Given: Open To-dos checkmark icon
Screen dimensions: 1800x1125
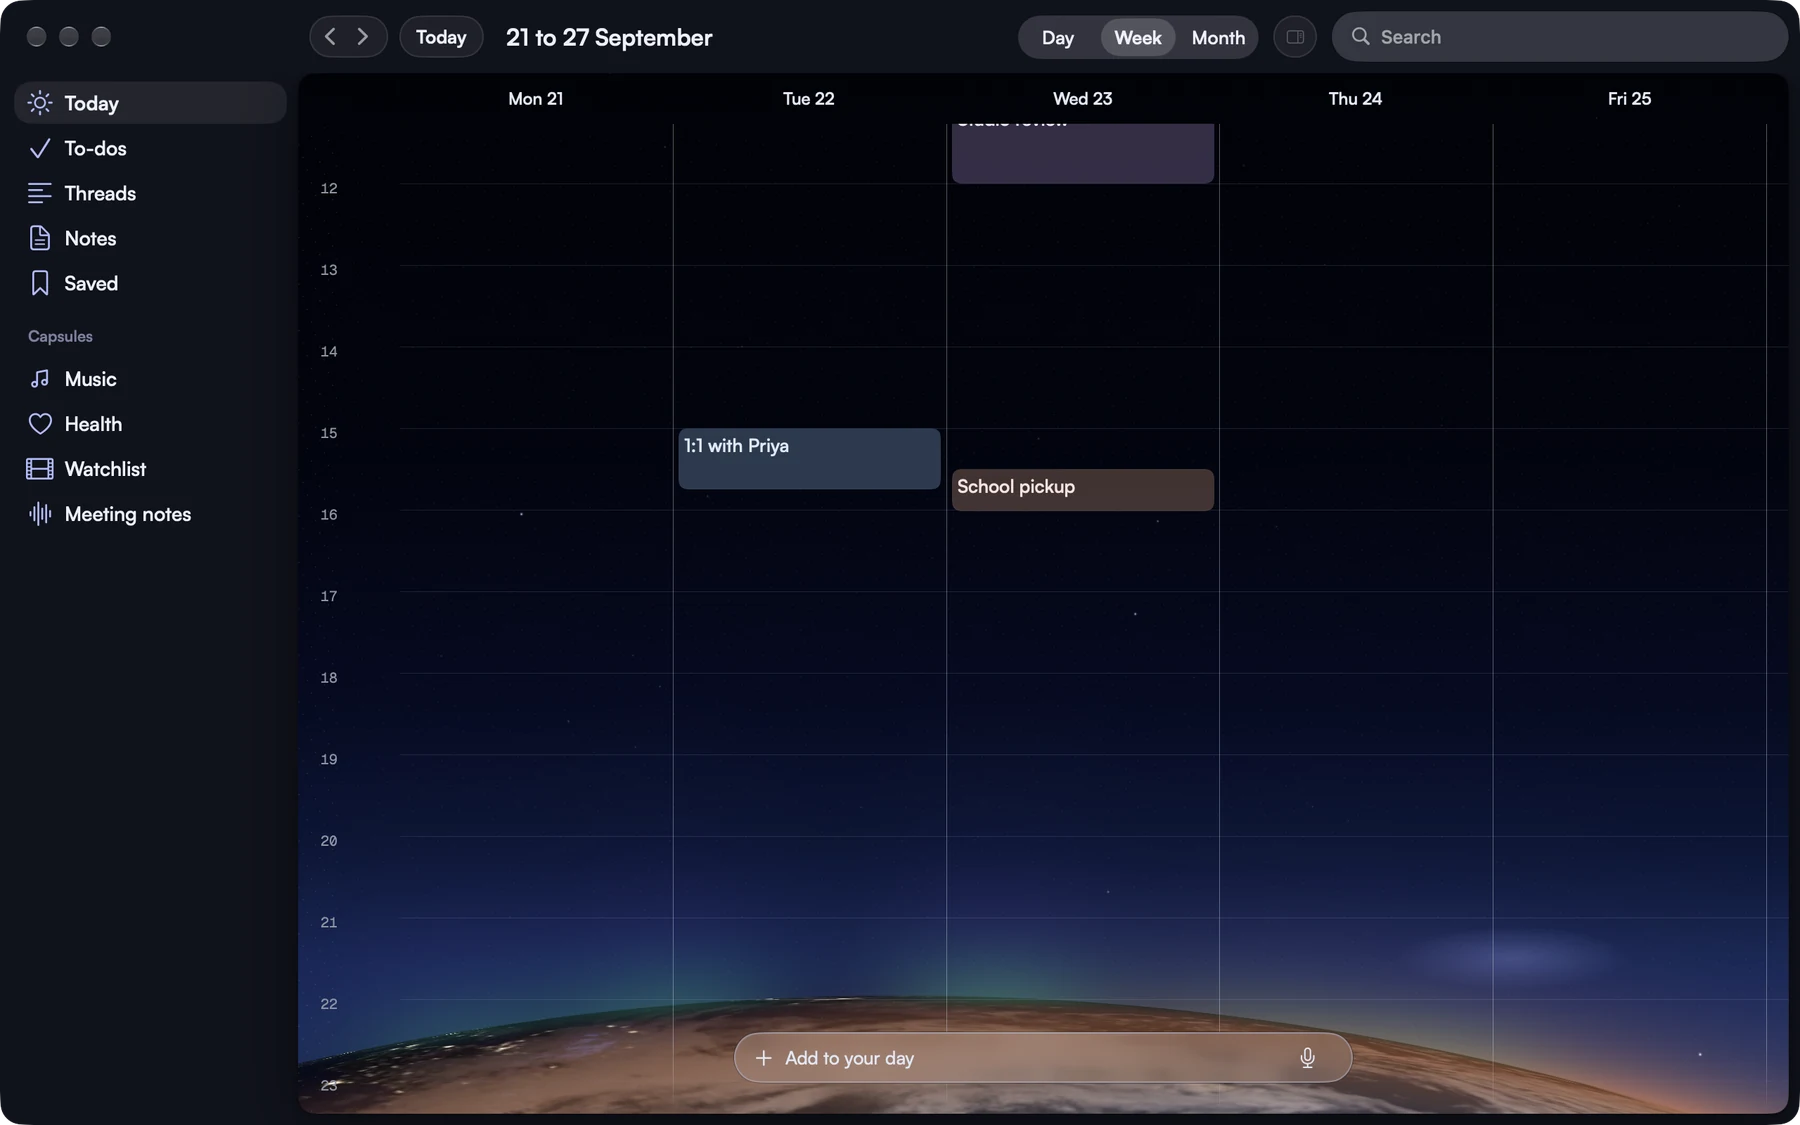Looking at the screenshot, I should pyautogui.click(x=40, y=148).
